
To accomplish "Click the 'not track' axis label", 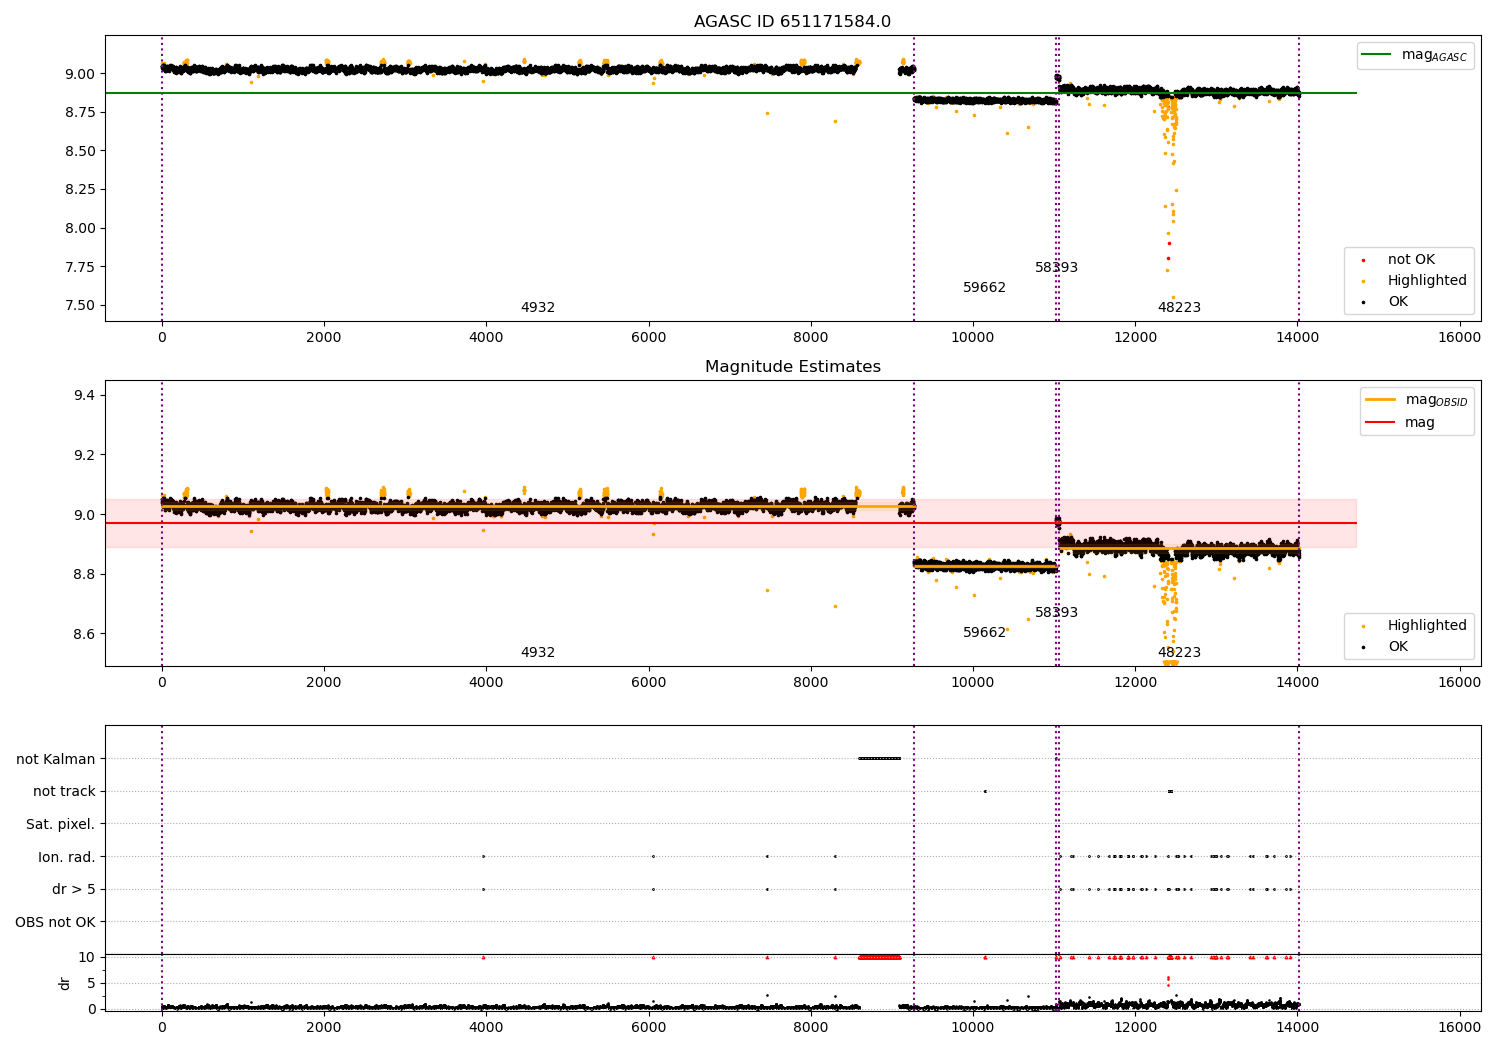I will [x=64, y=792].
